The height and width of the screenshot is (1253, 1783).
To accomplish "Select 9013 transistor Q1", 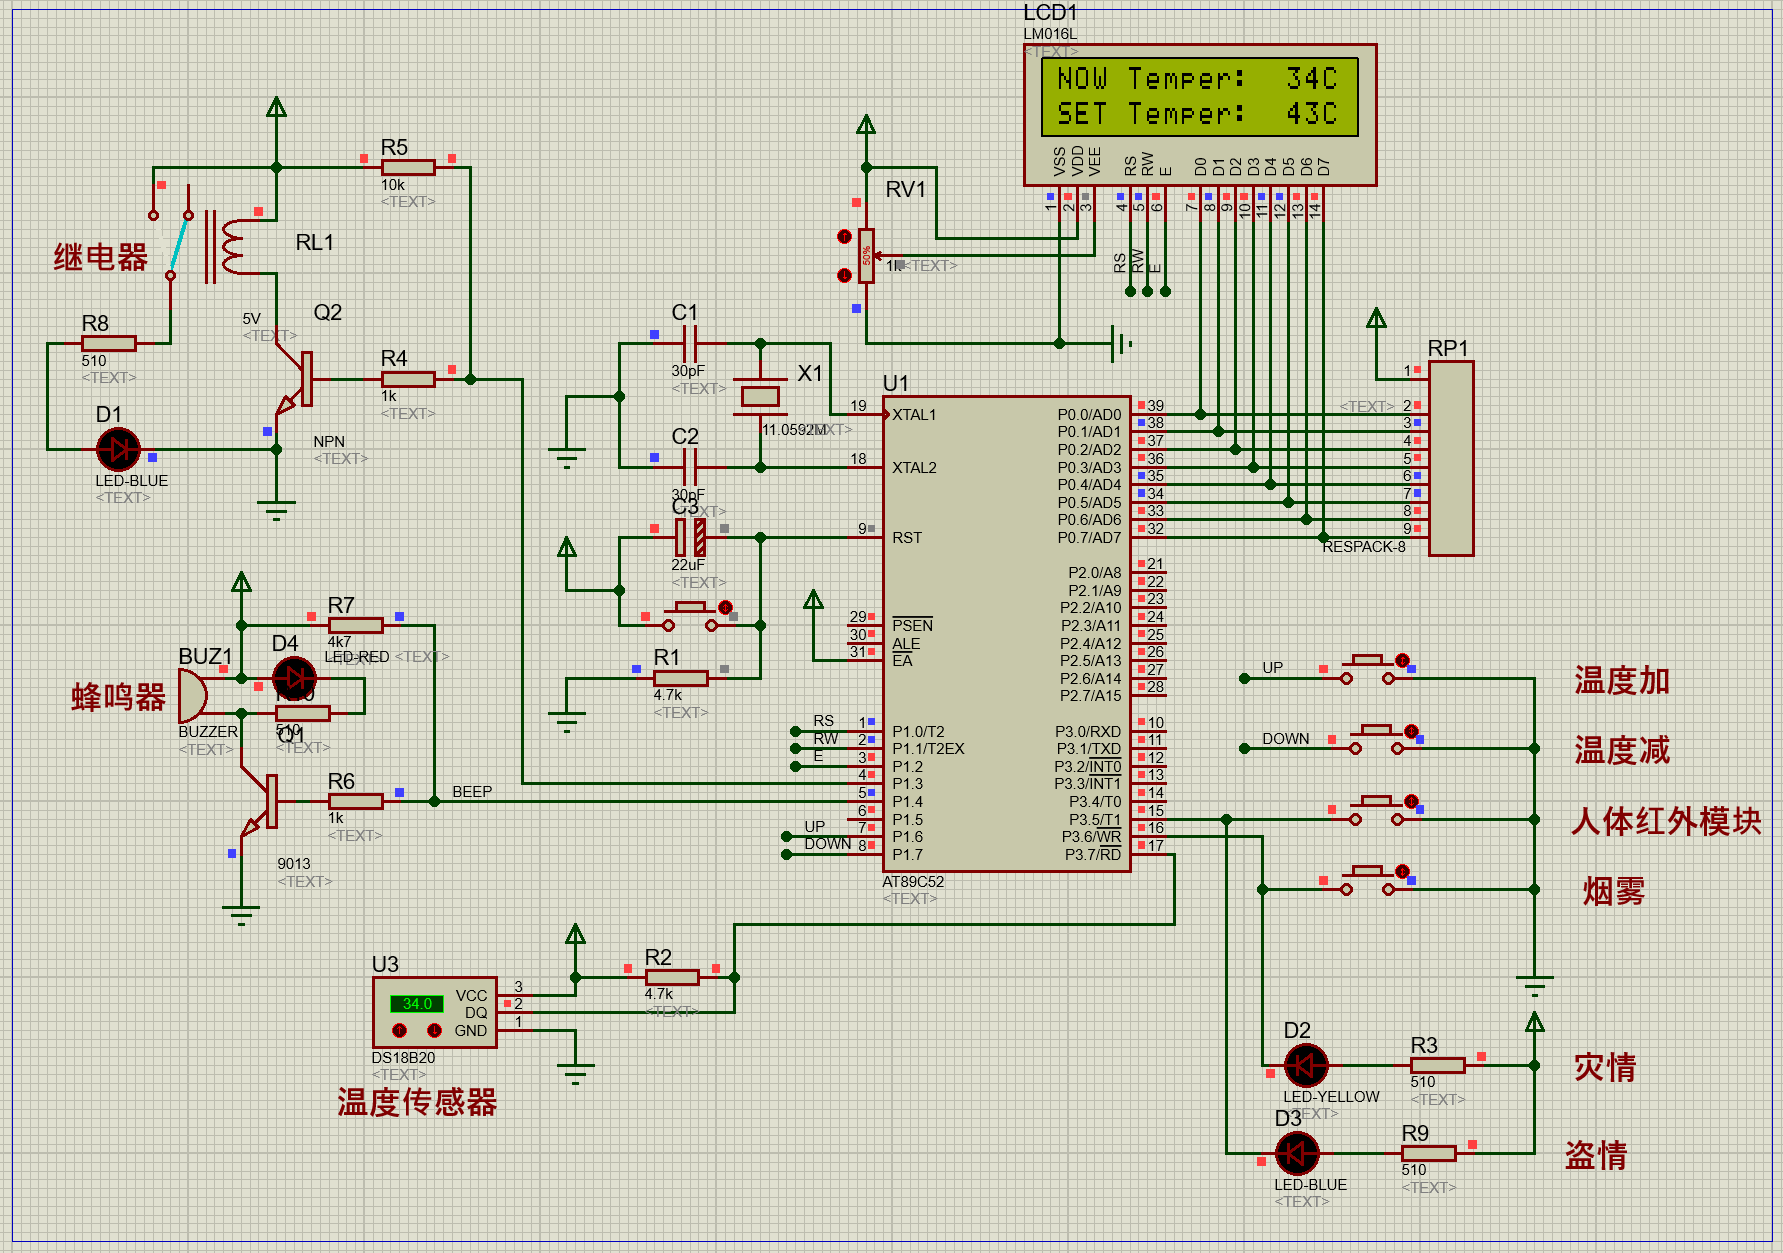I will [261, 801].
